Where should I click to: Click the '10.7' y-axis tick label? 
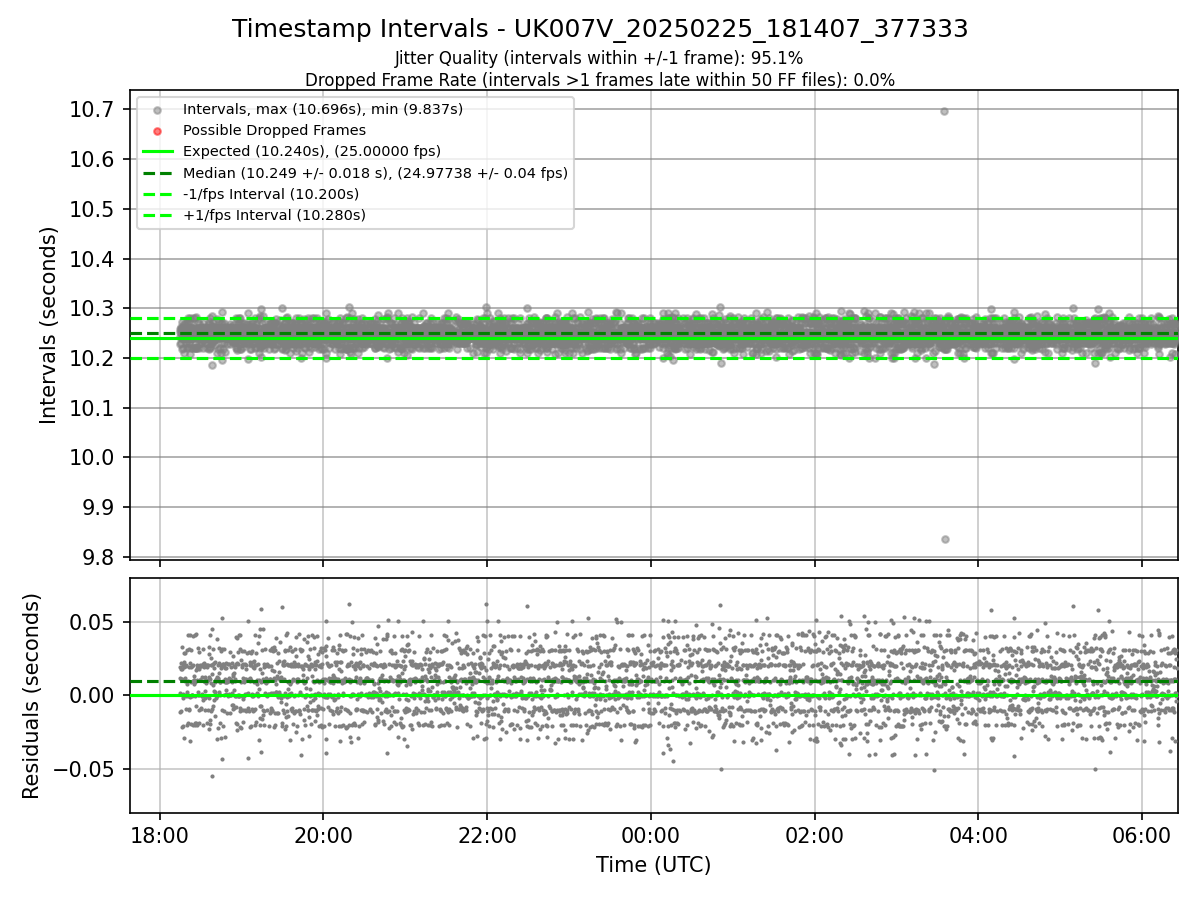[93, 110]
